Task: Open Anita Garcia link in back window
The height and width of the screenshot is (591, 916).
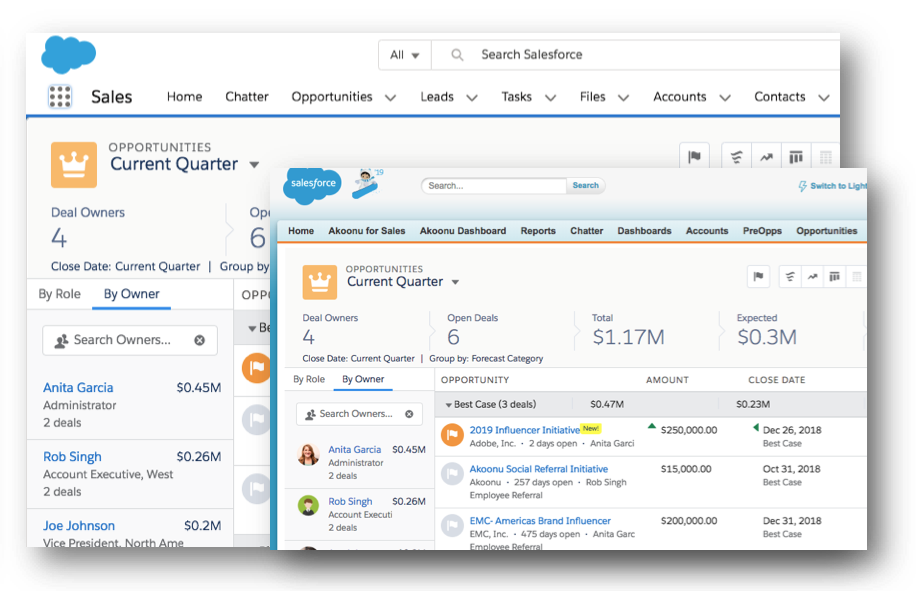Action: (x=78, y=388)
